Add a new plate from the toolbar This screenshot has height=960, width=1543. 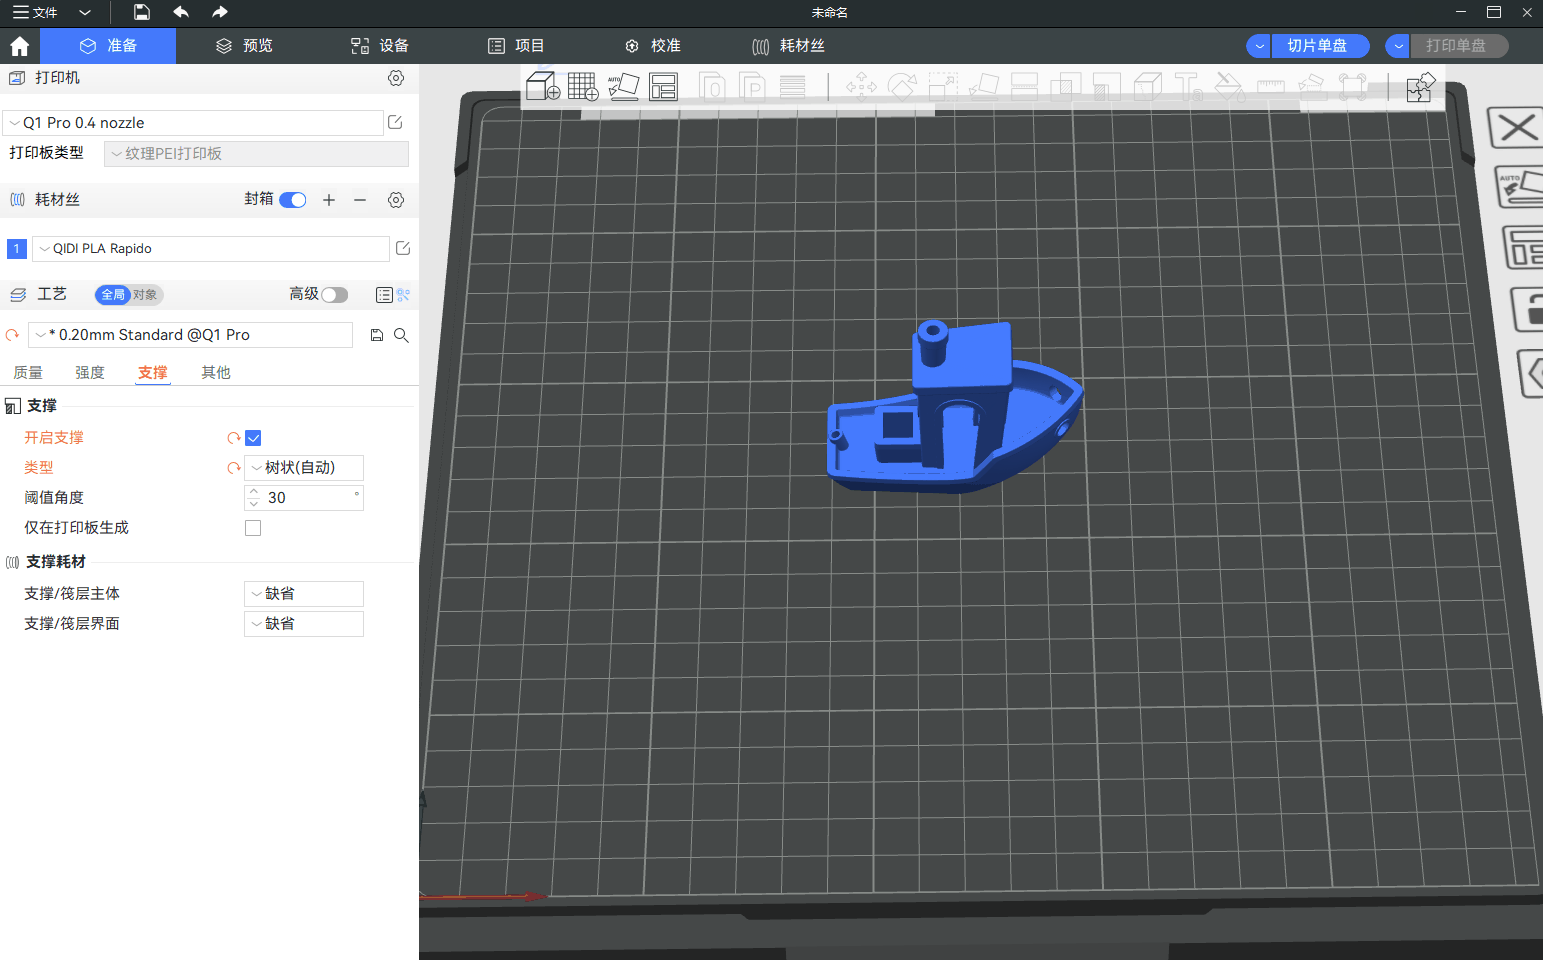coord(582,87)
